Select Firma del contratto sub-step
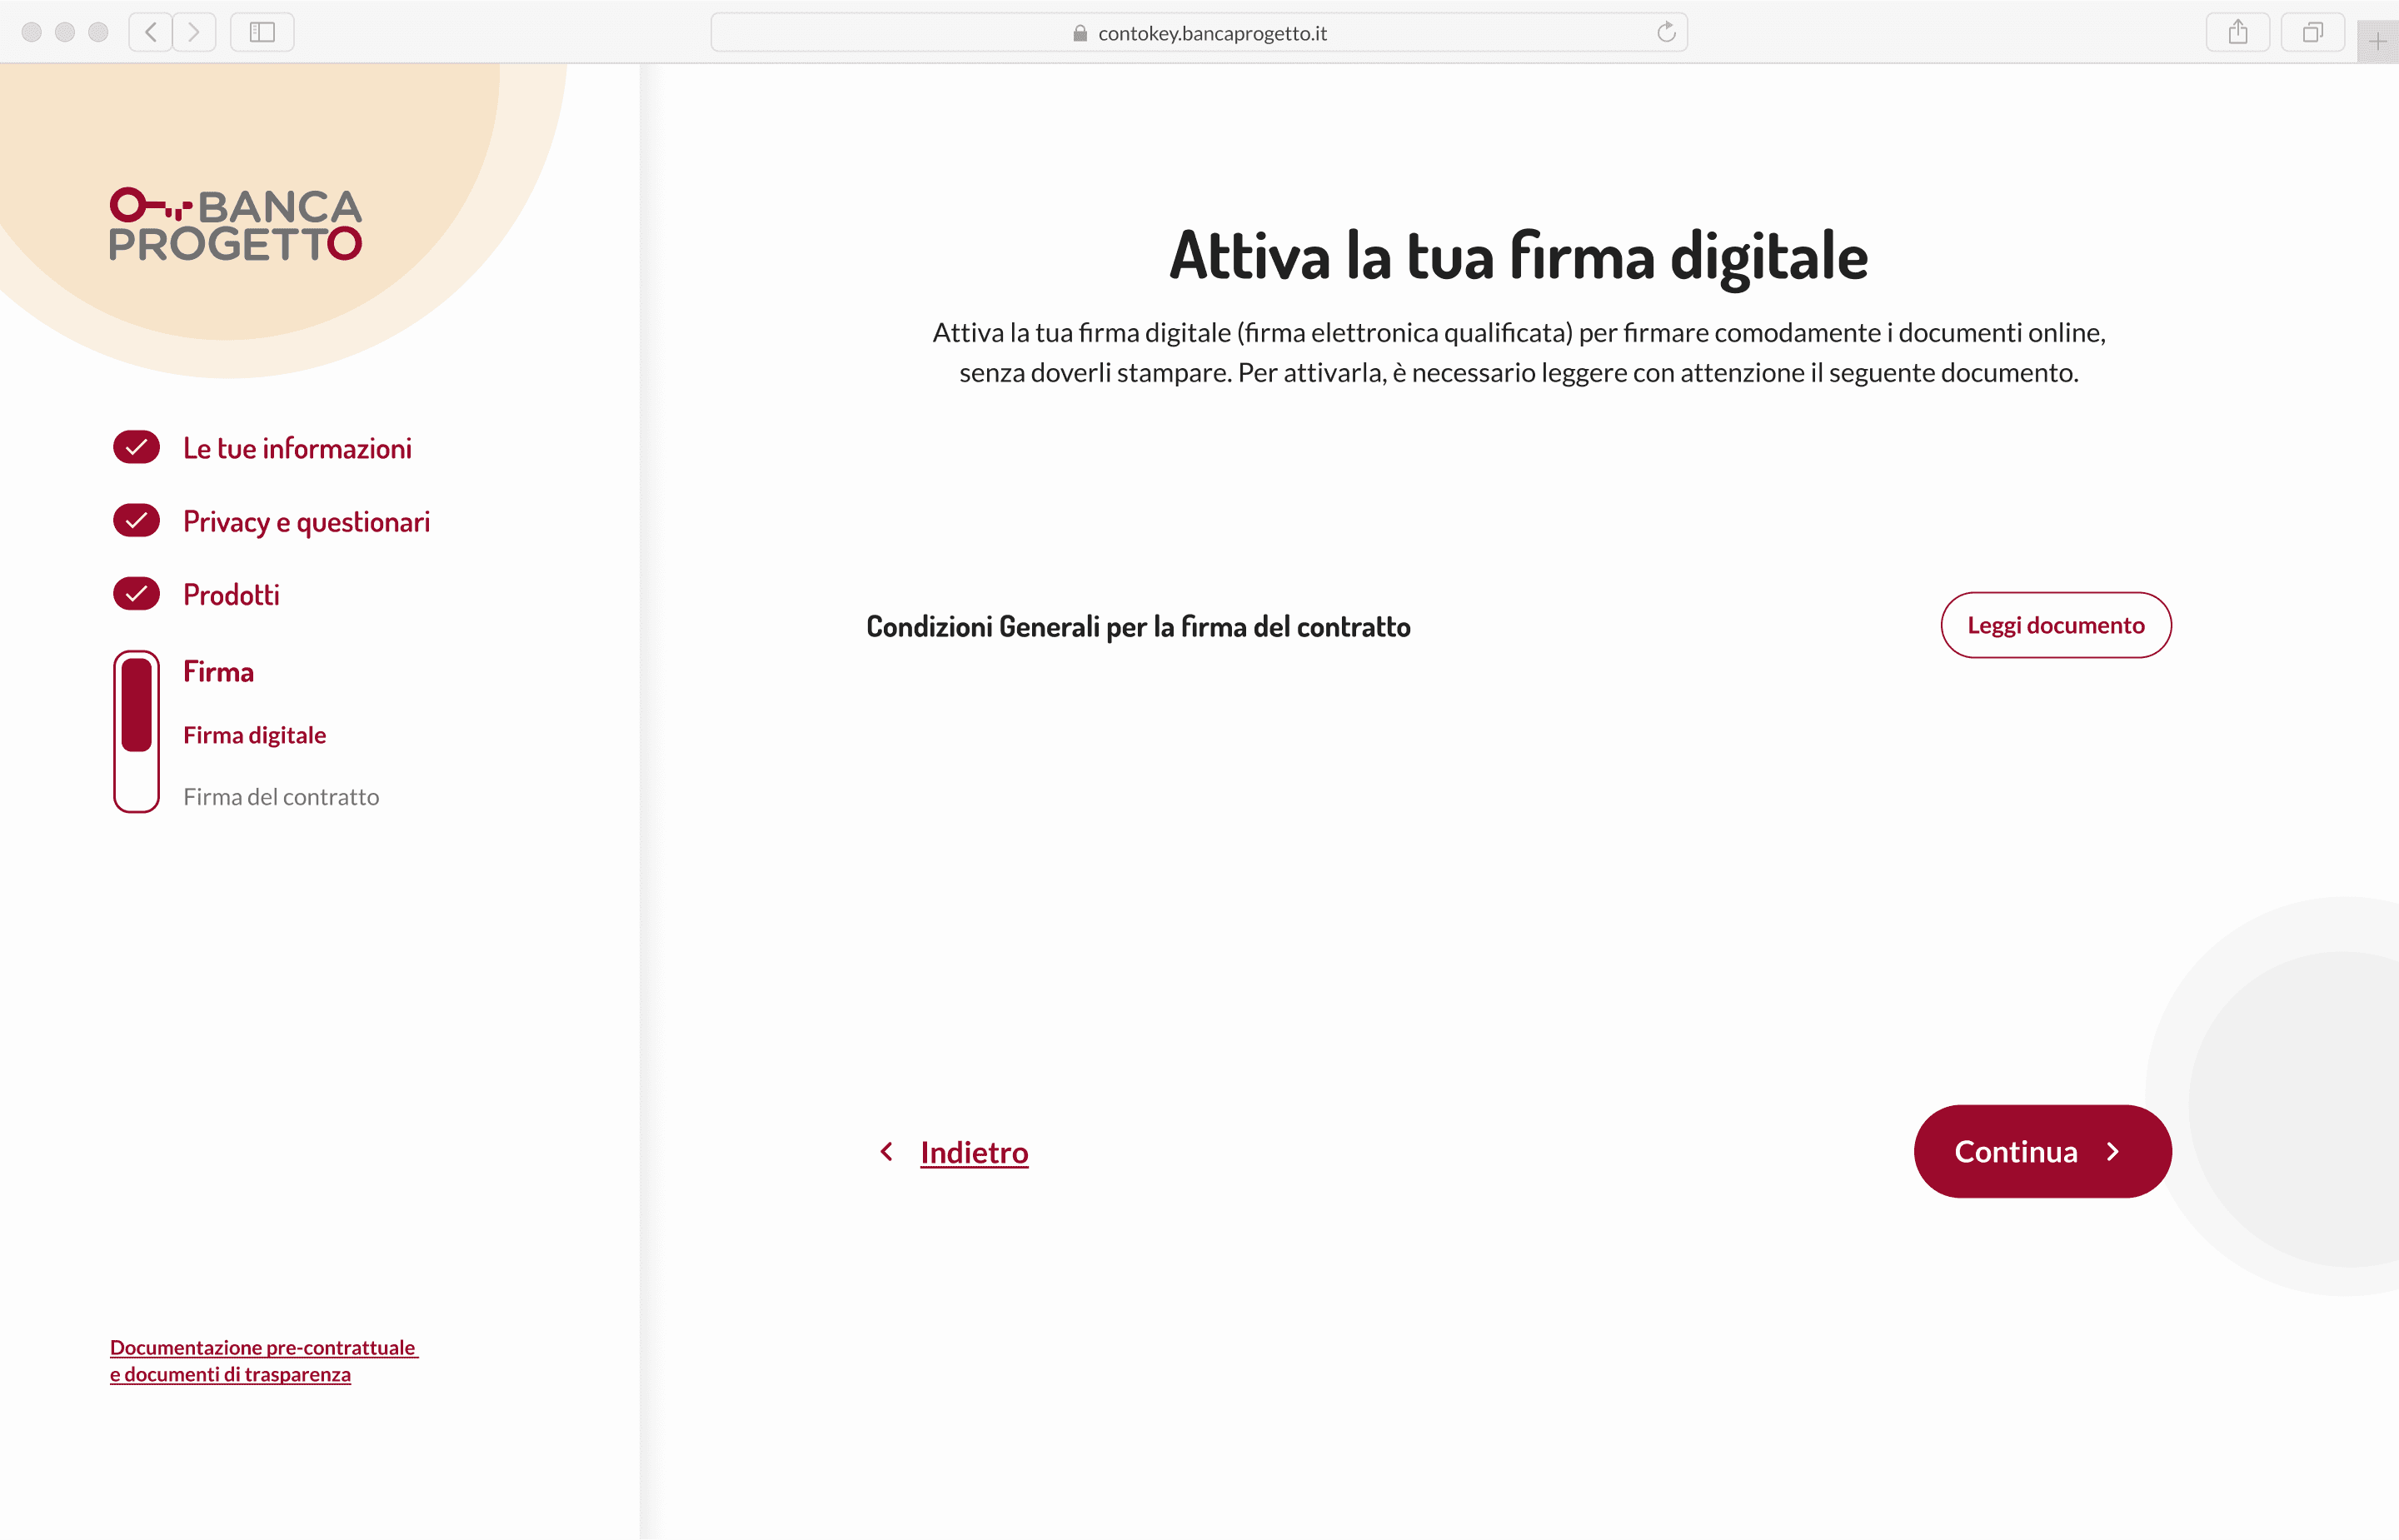 click(x=281, y=797)
